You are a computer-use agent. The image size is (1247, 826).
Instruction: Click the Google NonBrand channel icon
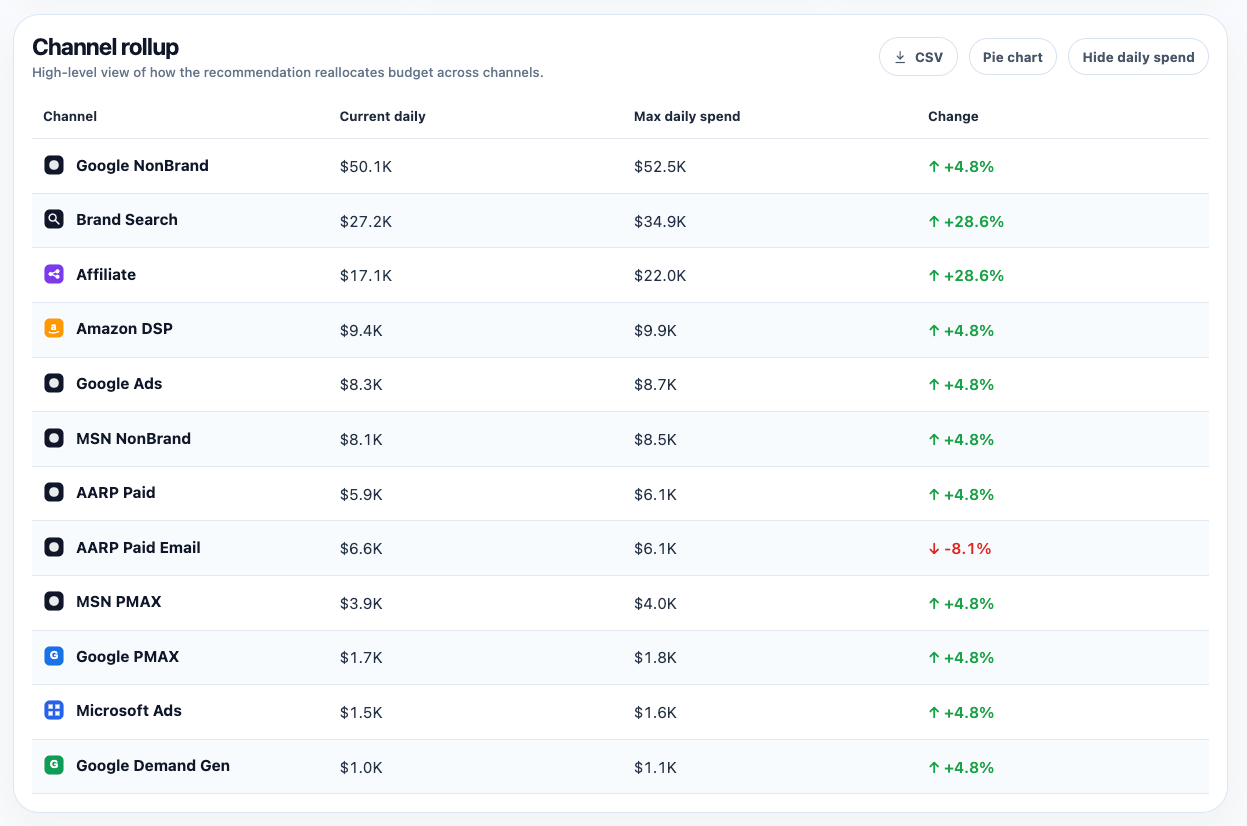54,165
